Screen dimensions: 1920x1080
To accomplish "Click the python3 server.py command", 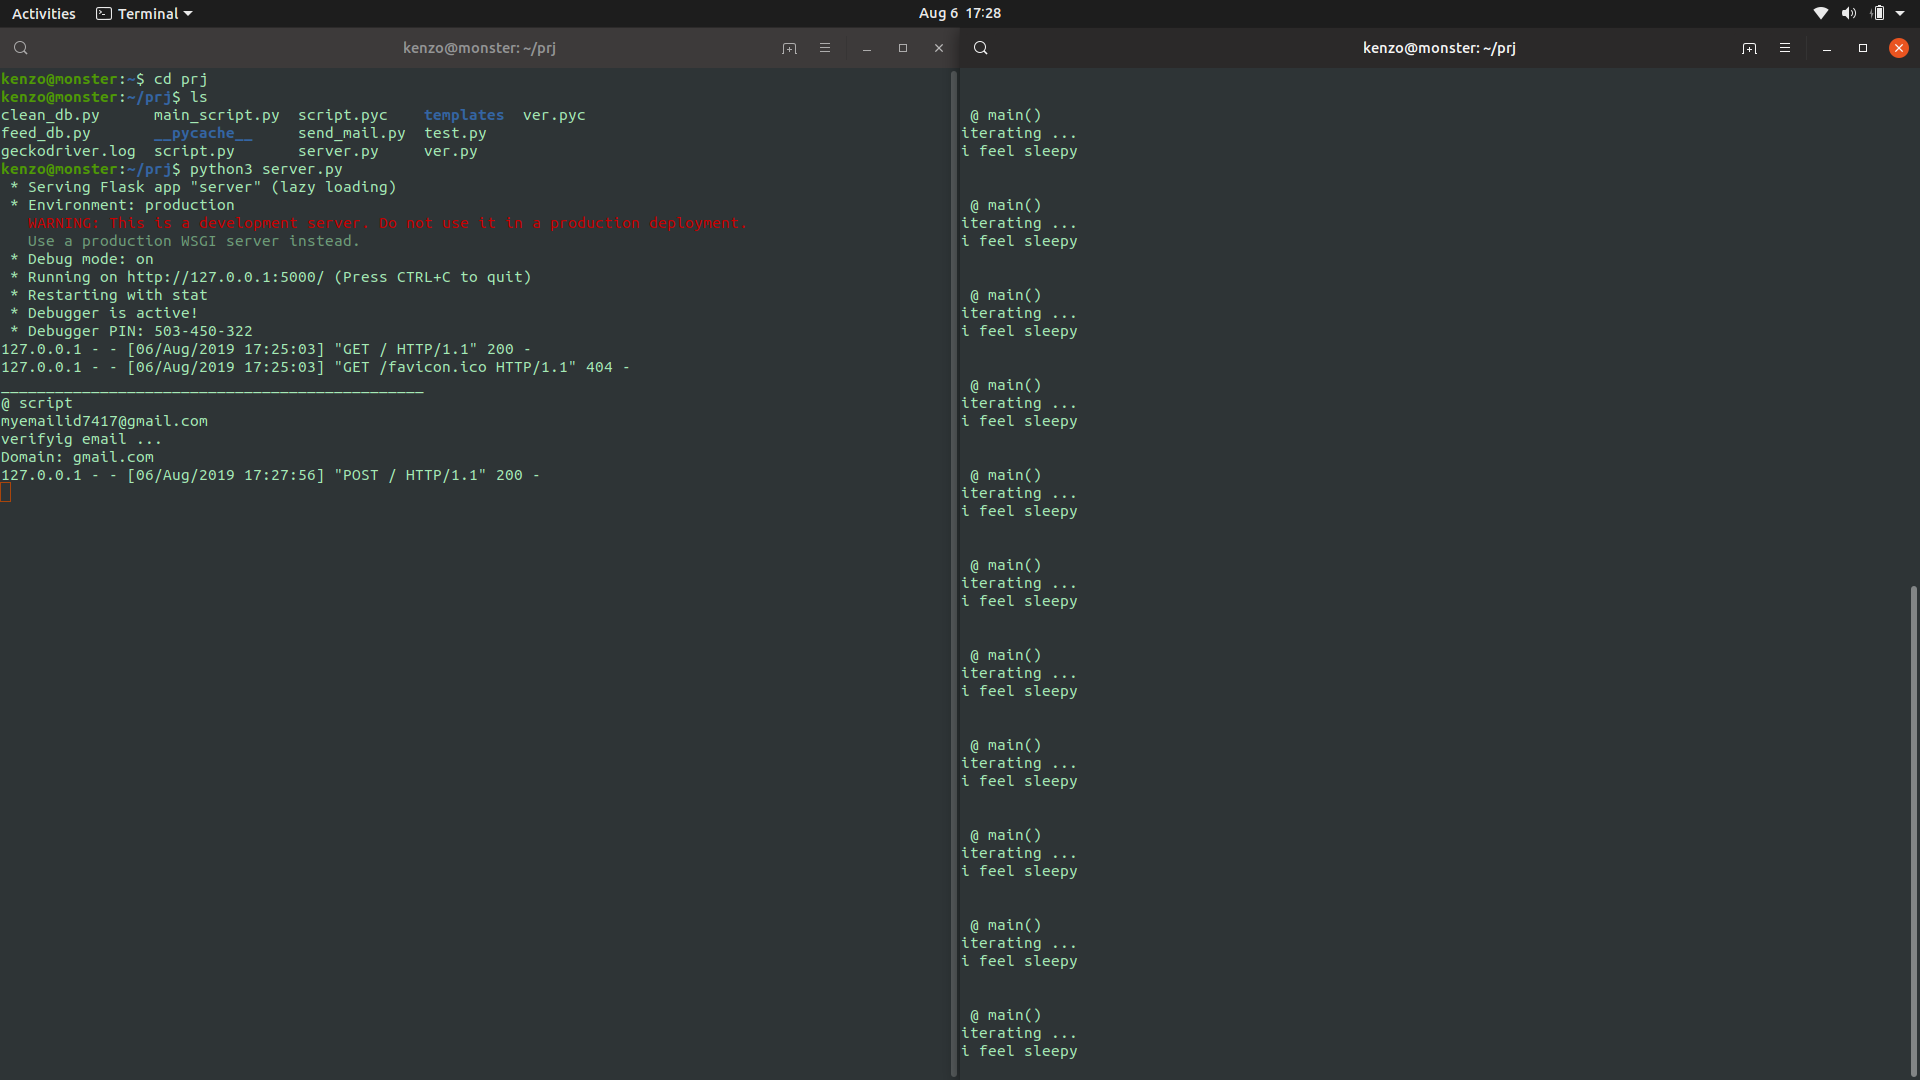I will point(266,169).
